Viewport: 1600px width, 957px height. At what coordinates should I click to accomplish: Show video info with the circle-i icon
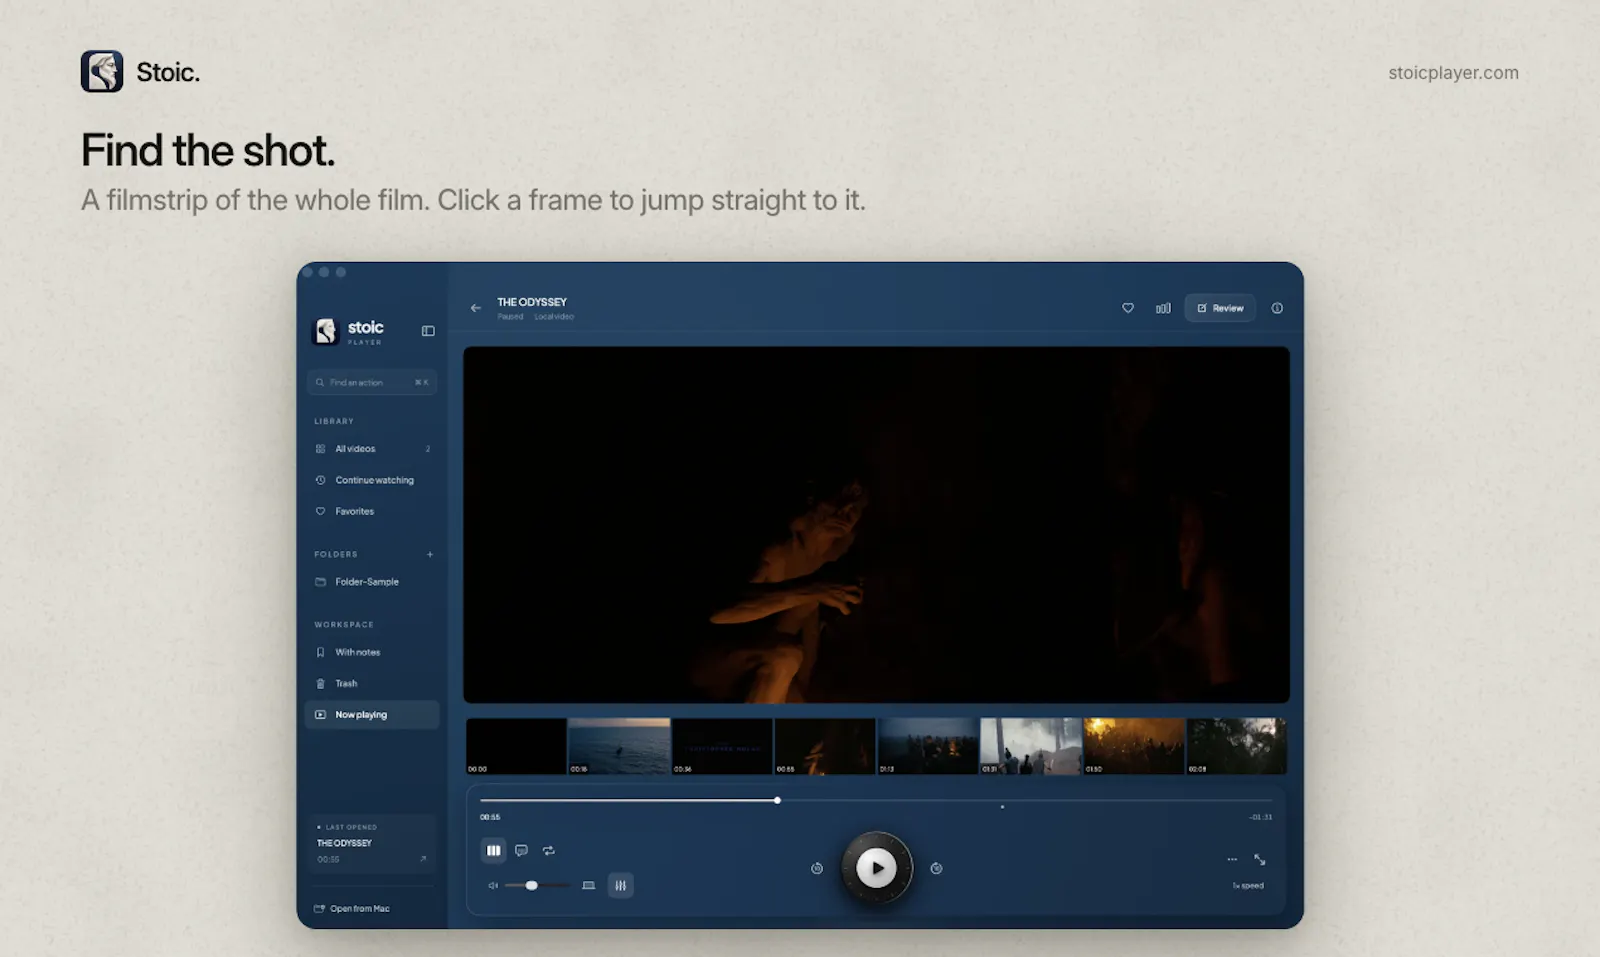tap(1277, 308)
